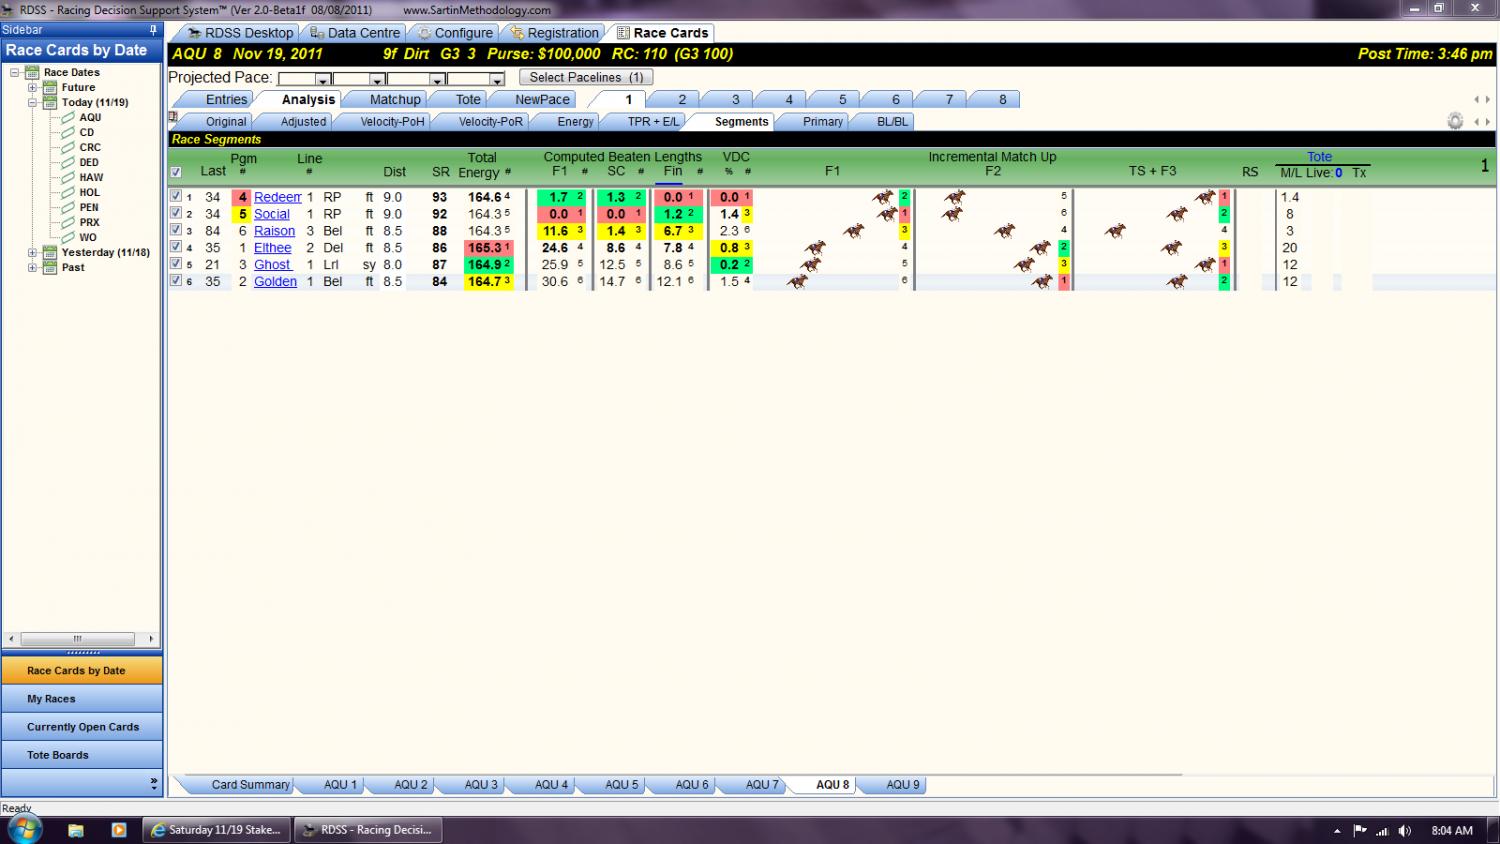Click the F2 horse icon in Elthee row
This screenshot has height=844, width=1500.
1041,248
